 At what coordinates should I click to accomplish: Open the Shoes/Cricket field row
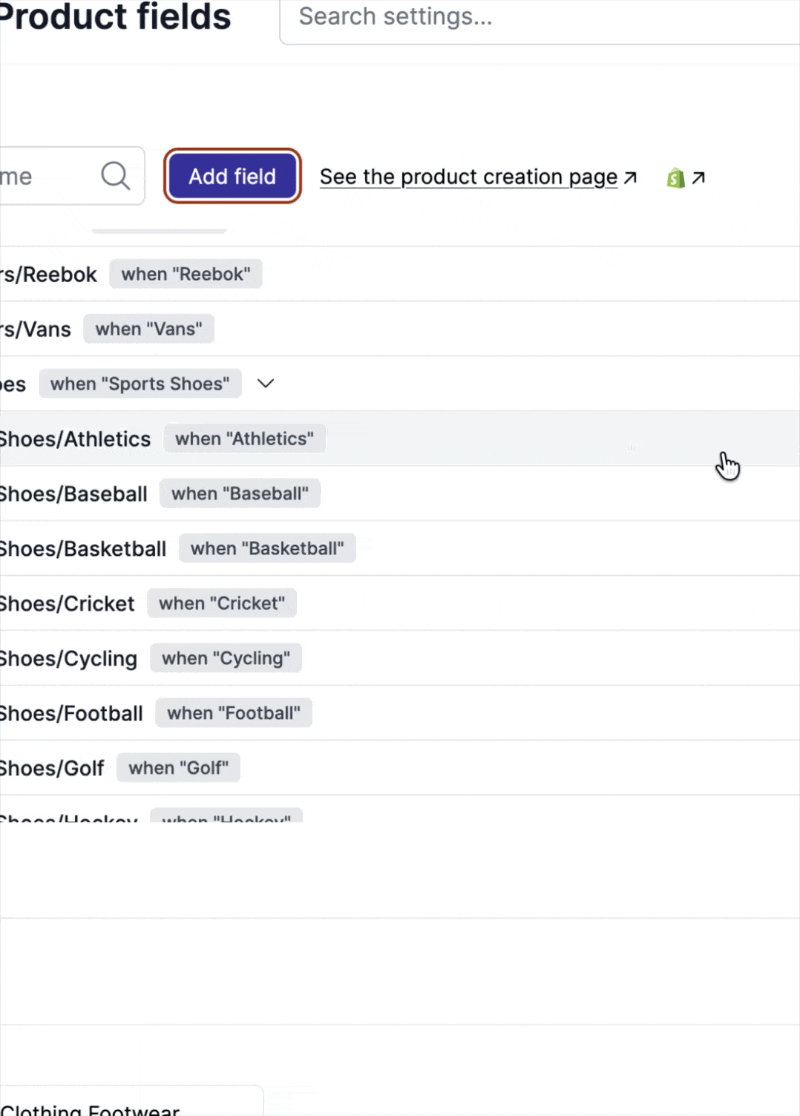pyautogui.click(x=400, y=603)
